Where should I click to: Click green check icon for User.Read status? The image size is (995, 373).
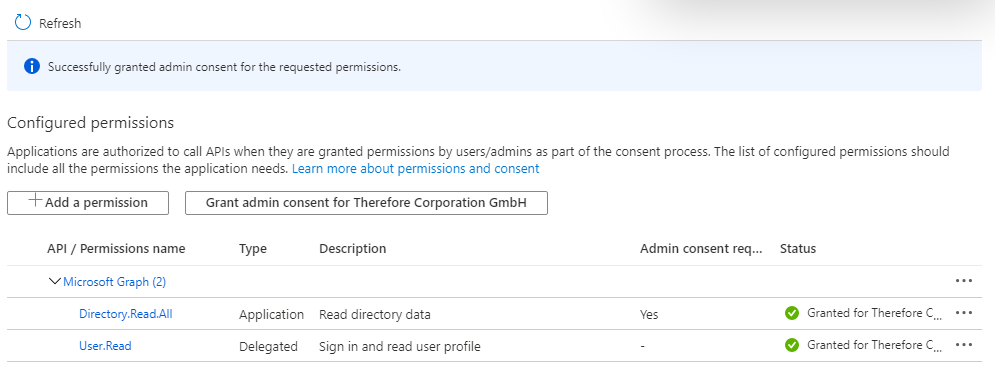pyautogui.click(x=791, y=345)
